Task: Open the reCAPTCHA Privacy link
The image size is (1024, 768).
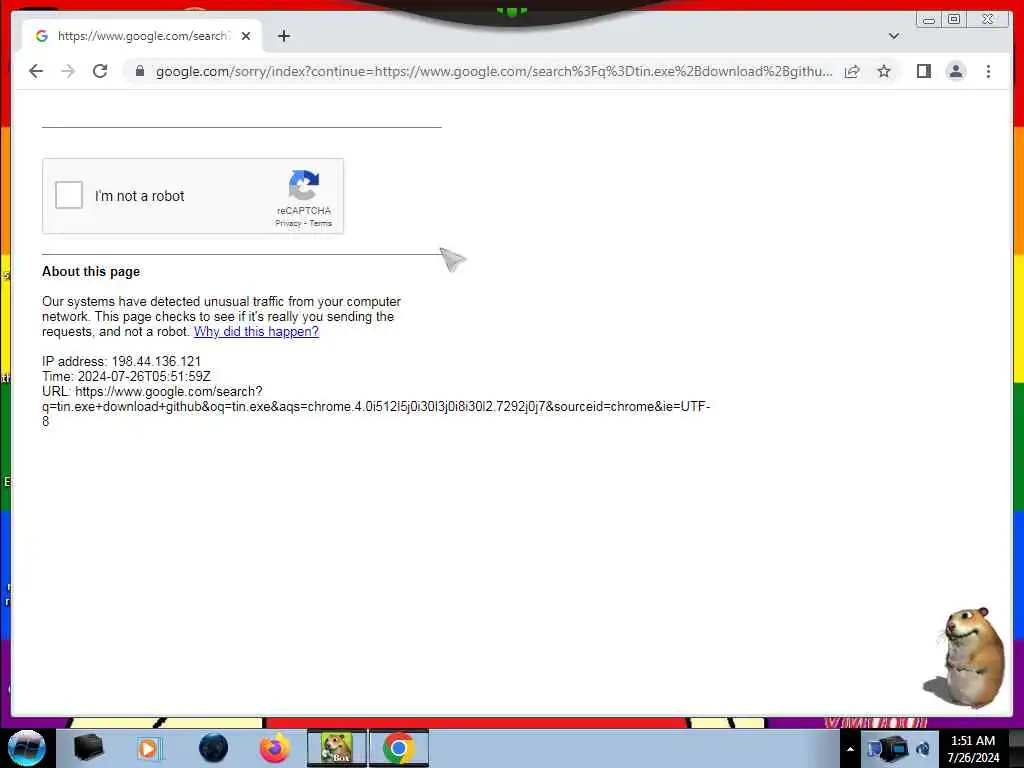Action: click(x=288, y=223)
